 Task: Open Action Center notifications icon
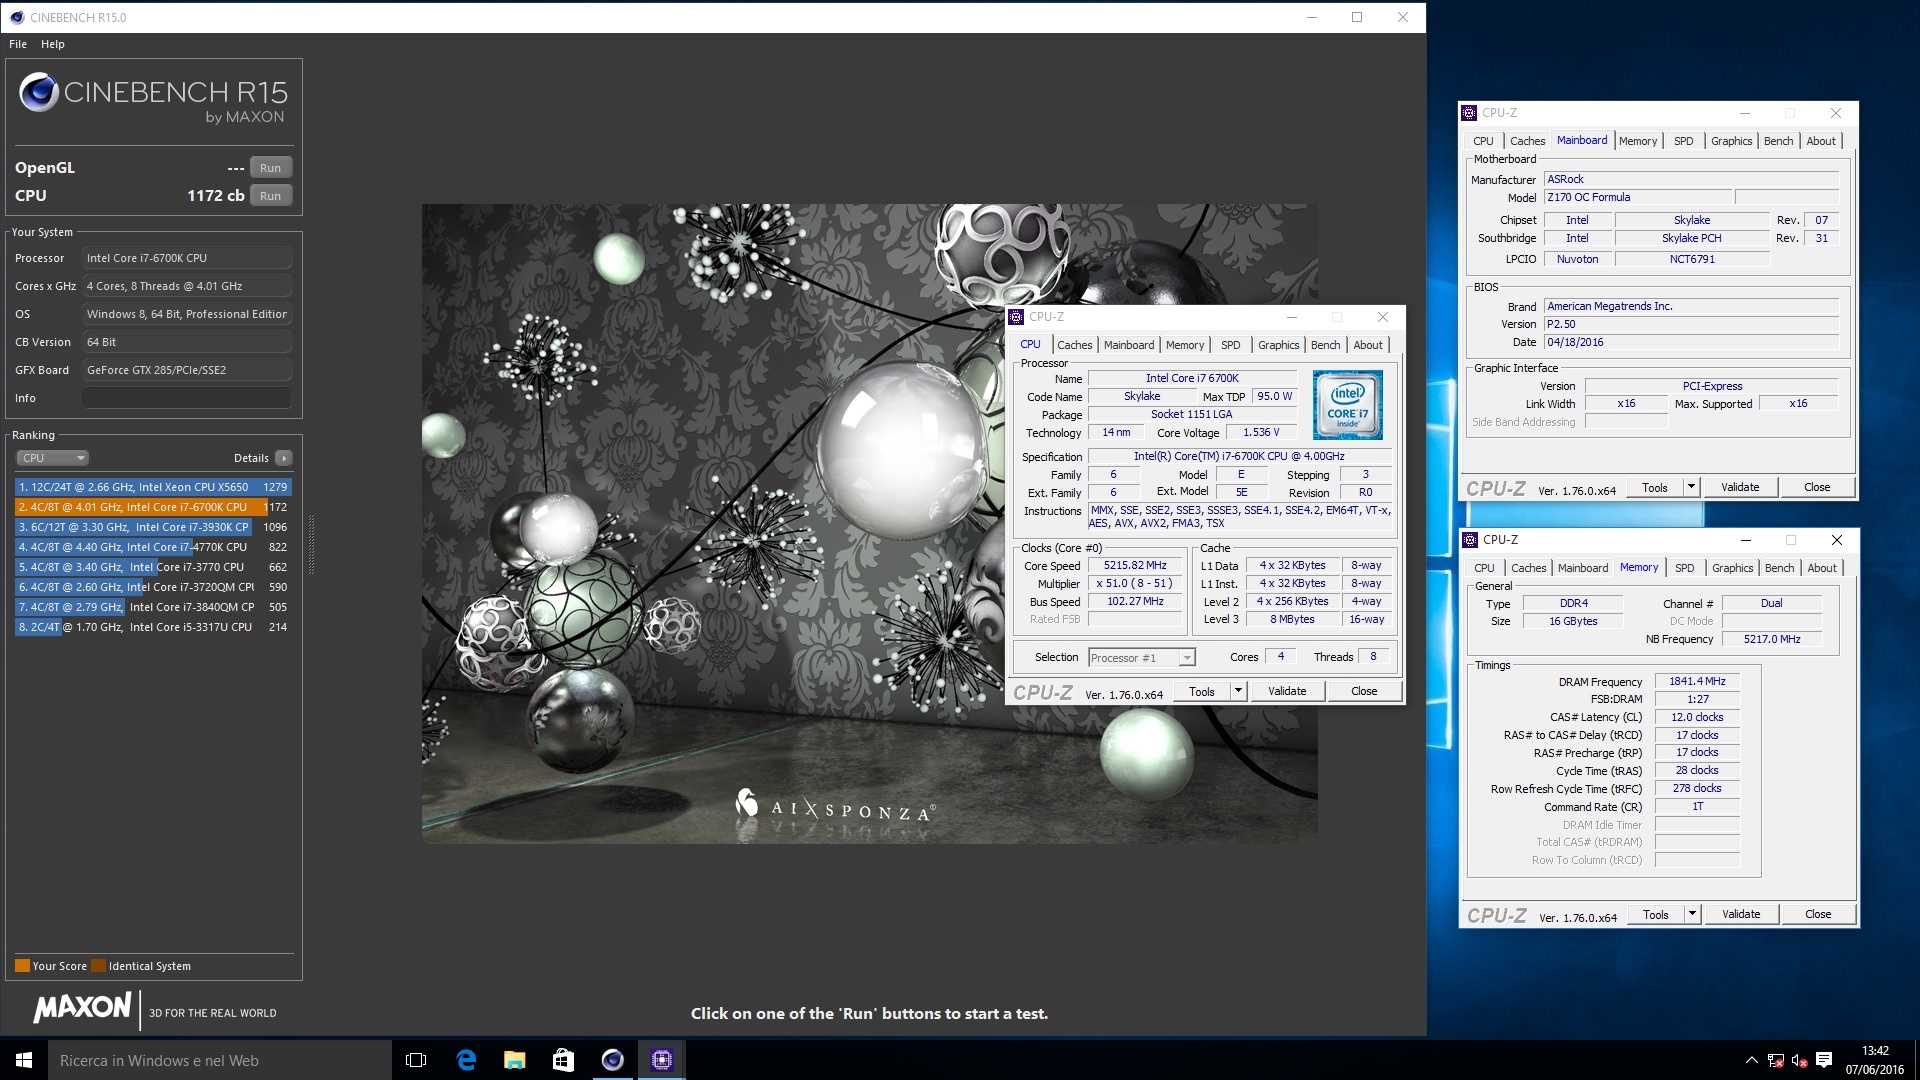(1824, 1060)
